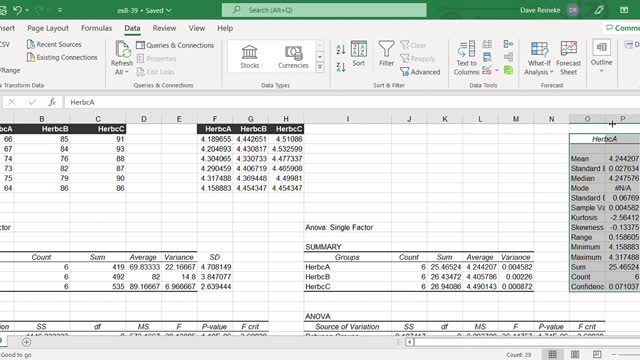Click cell with HerbcB header in column G
This screenshot has width=640, height=360.
(251, 129)
